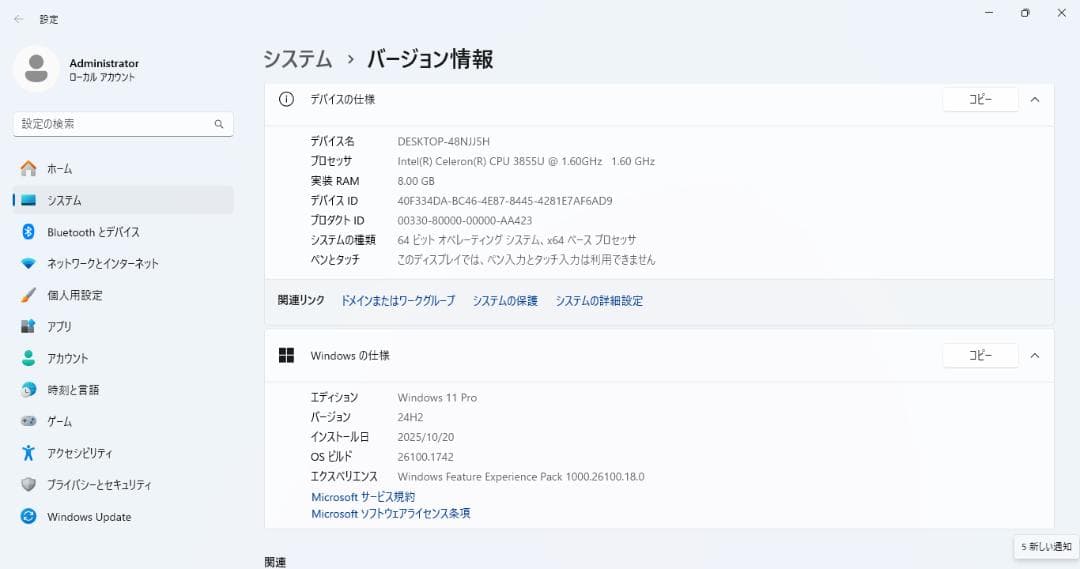Click the network Wi-Fi icon in sidebar
Image resolution: width=1080 pixels, height=569 pixels.
point(28,263)
